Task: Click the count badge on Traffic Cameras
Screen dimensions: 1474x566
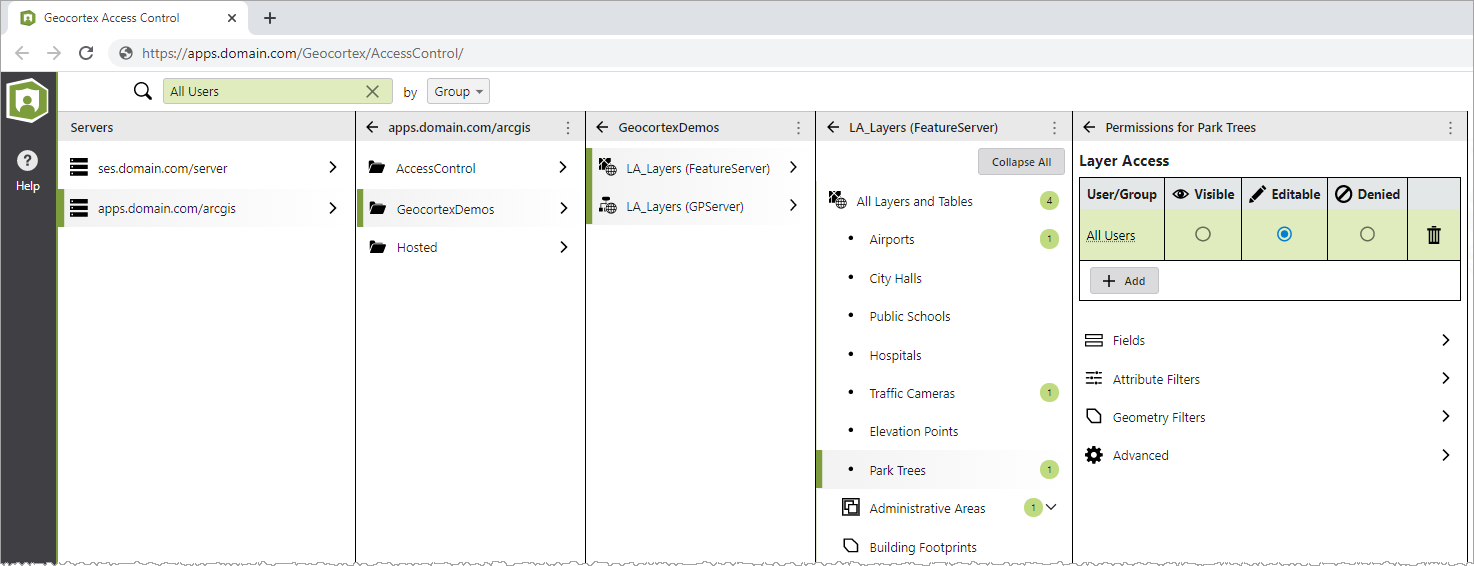Action: (x=1049, y=393)
